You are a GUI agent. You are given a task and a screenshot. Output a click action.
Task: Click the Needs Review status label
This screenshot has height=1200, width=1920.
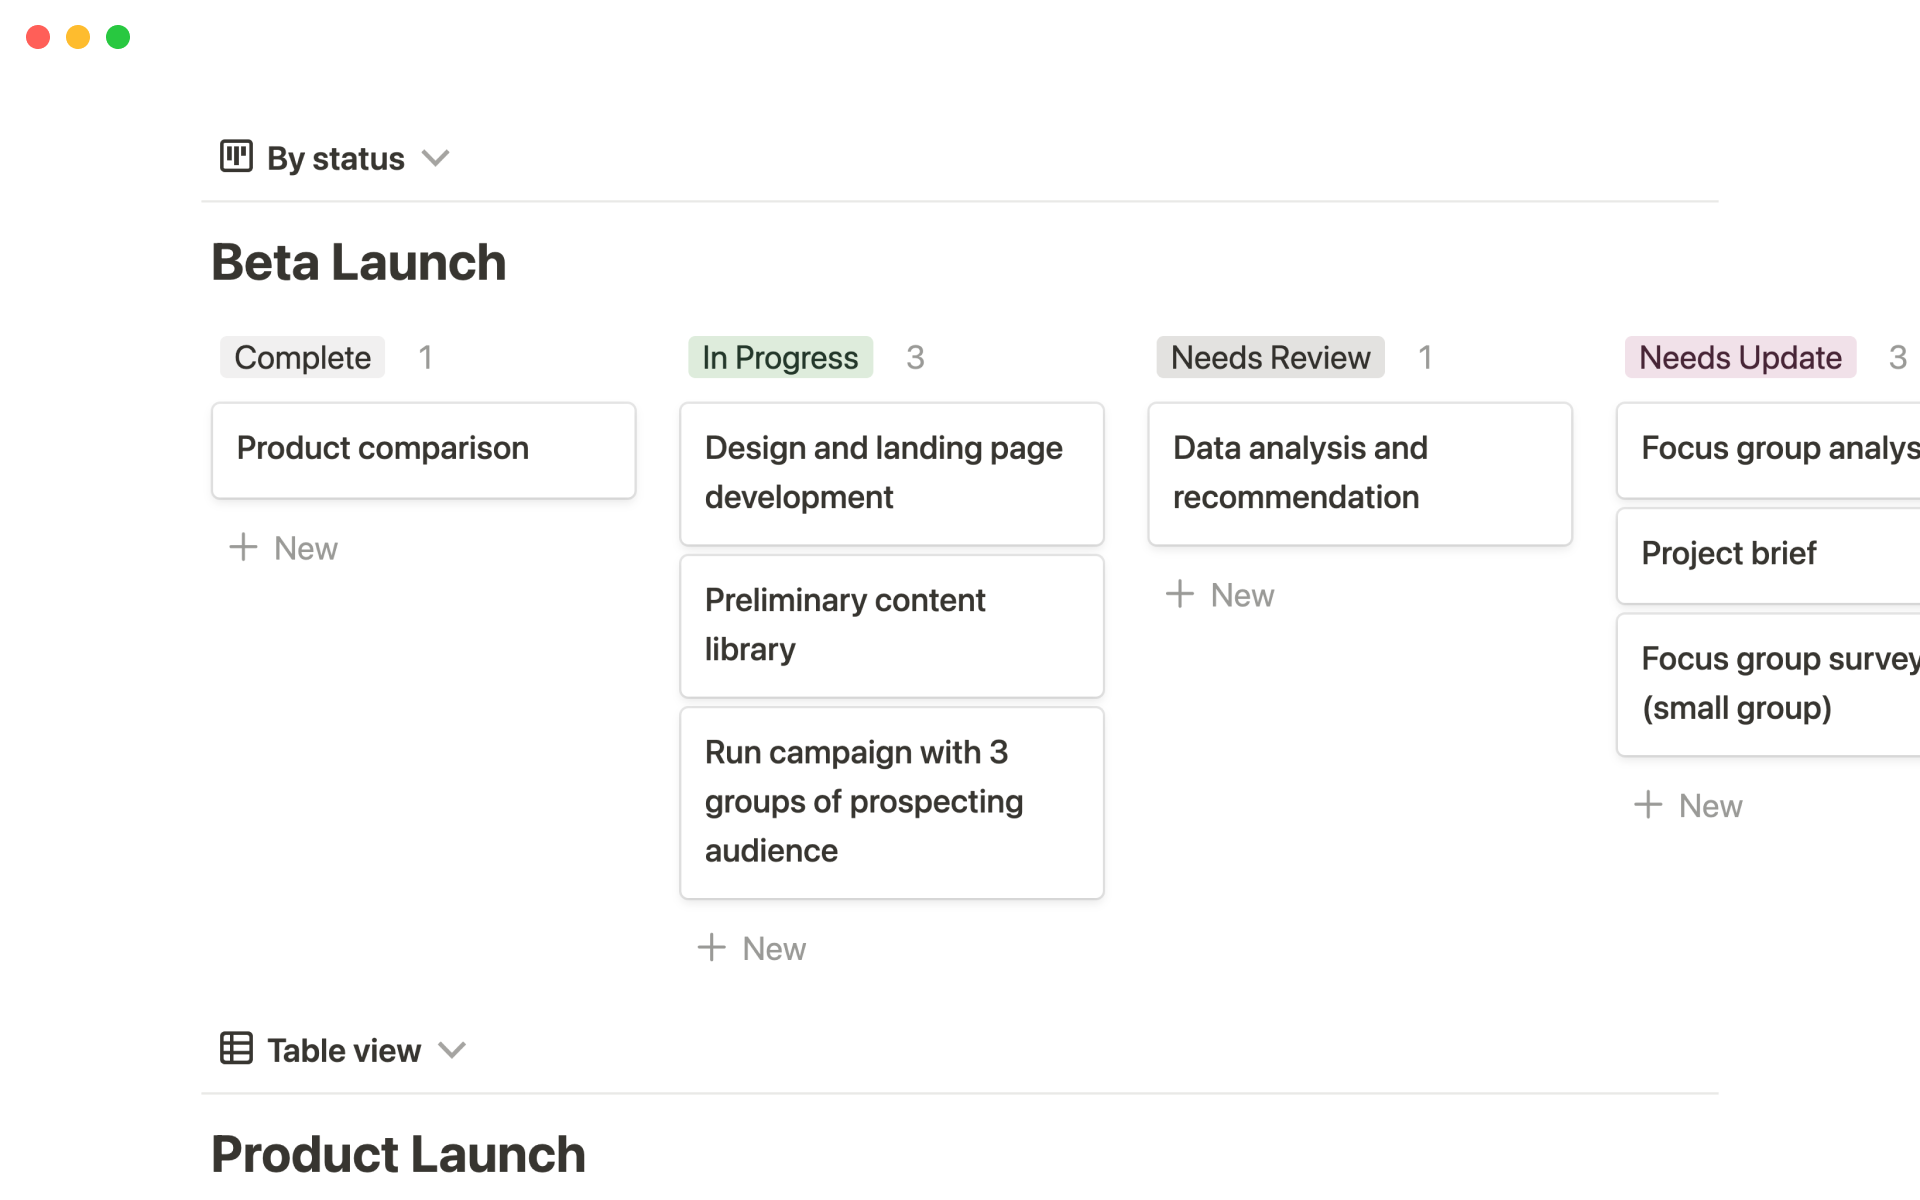pos(1270,357)
